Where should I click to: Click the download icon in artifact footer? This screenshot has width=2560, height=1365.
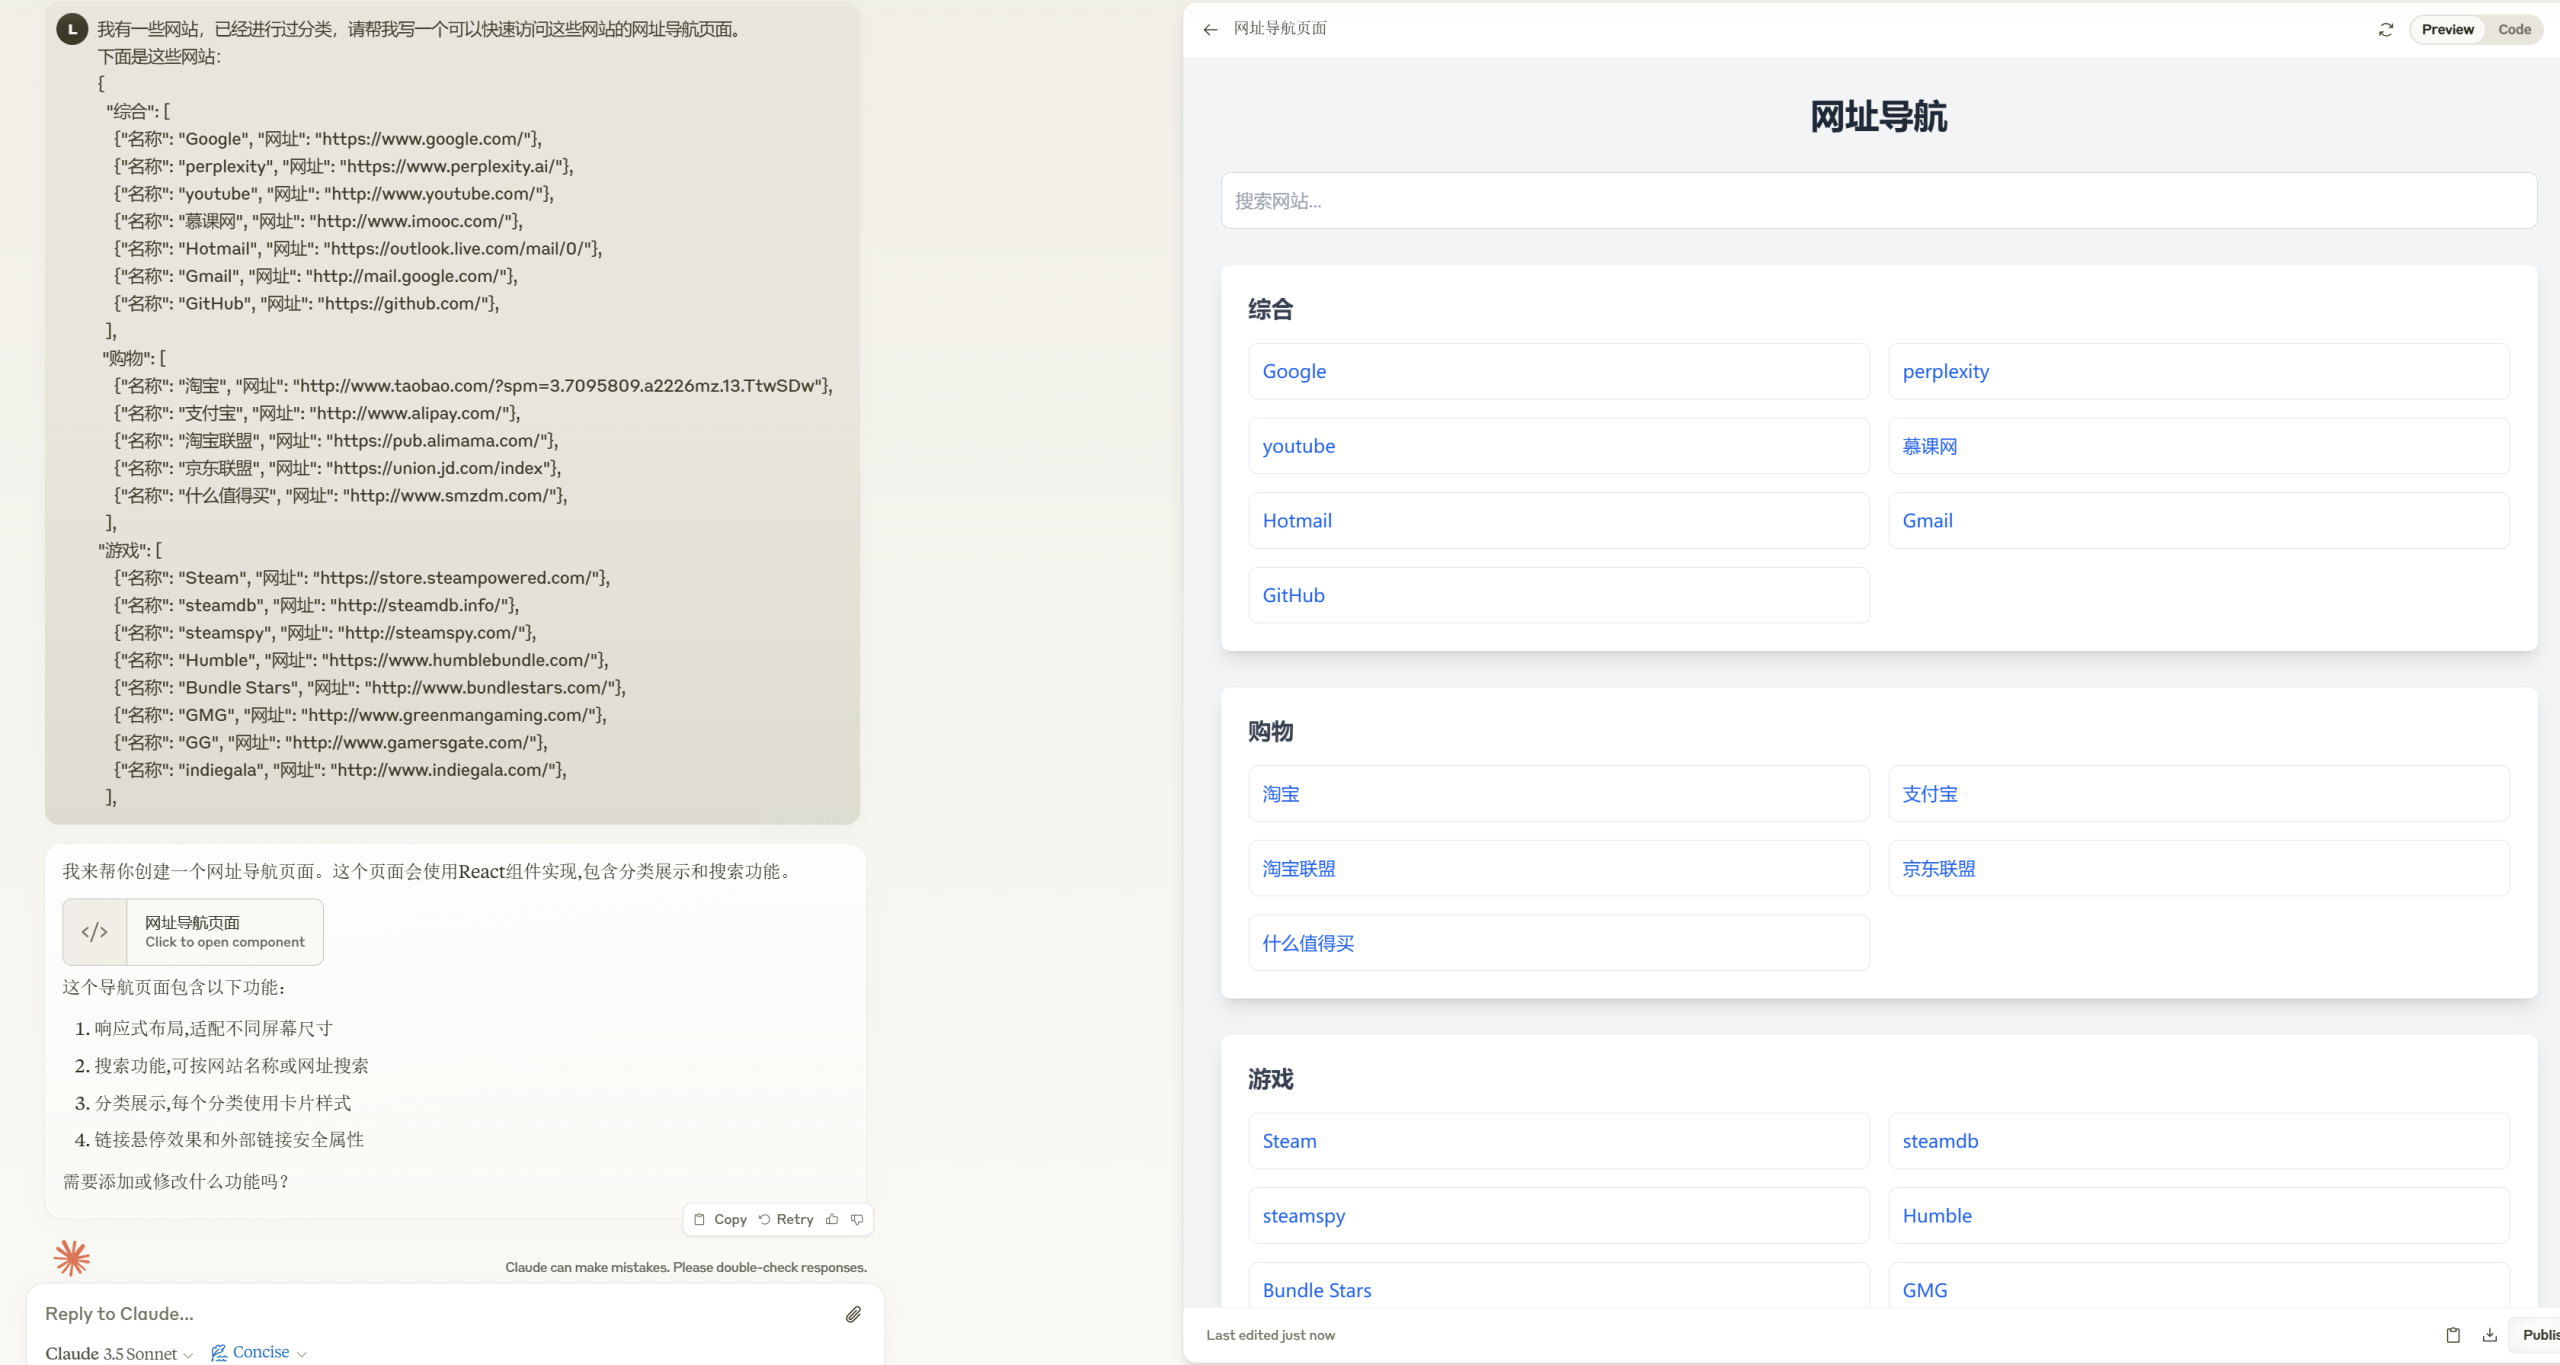(x=2490, y=1335)
